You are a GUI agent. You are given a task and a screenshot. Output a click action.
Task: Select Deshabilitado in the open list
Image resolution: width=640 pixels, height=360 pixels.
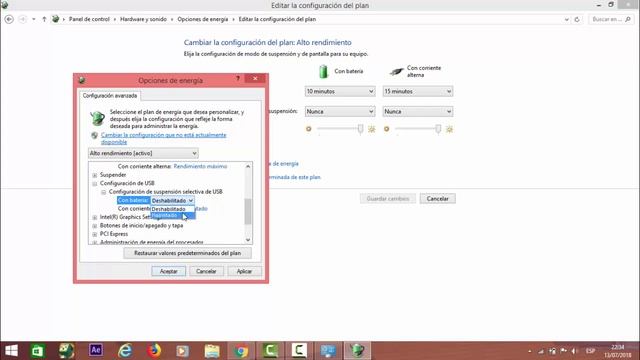coord(173,209)
